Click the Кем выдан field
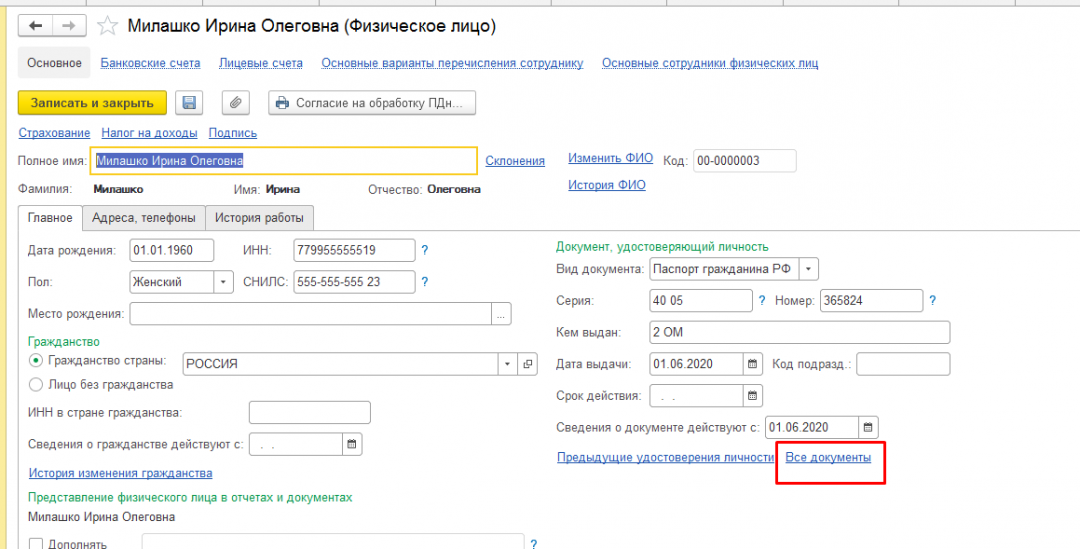Image resolution: width=1080 pixels, height=549 pixels. click(799, 332)
